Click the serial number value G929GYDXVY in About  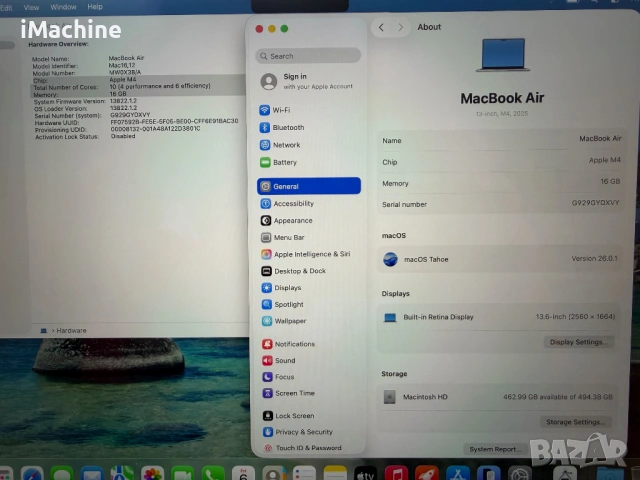[x=595, y=202]
